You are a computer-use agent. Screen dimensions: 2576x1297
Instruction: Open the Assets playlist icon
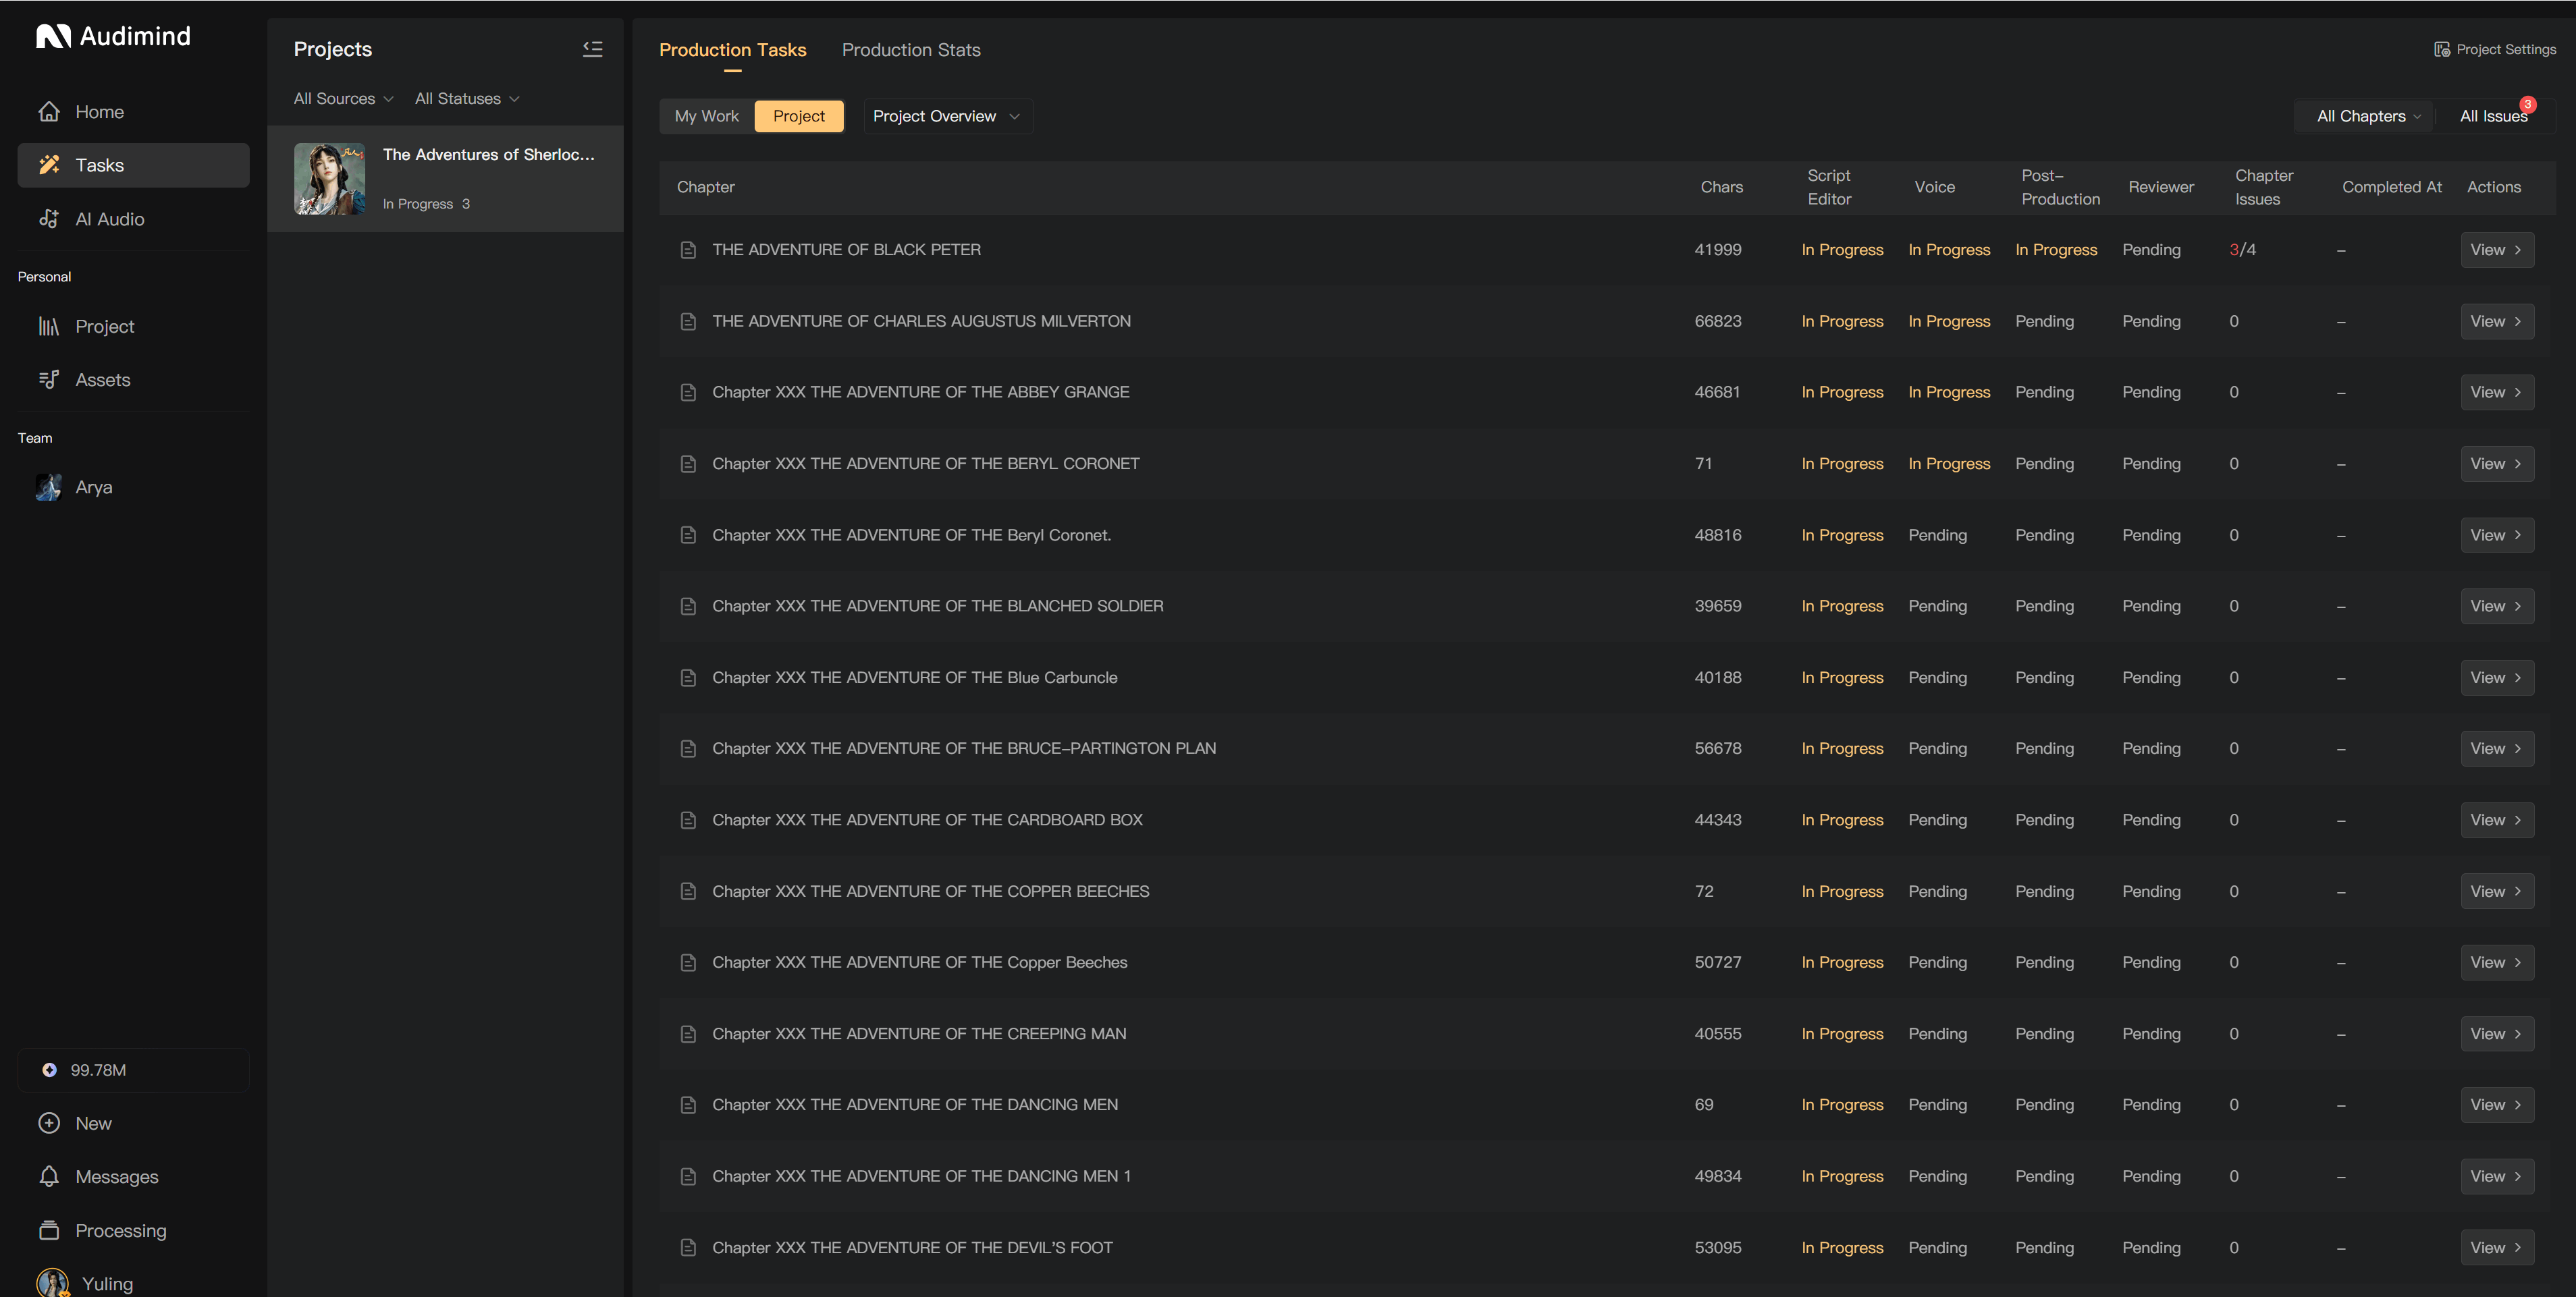pos(49,380)
